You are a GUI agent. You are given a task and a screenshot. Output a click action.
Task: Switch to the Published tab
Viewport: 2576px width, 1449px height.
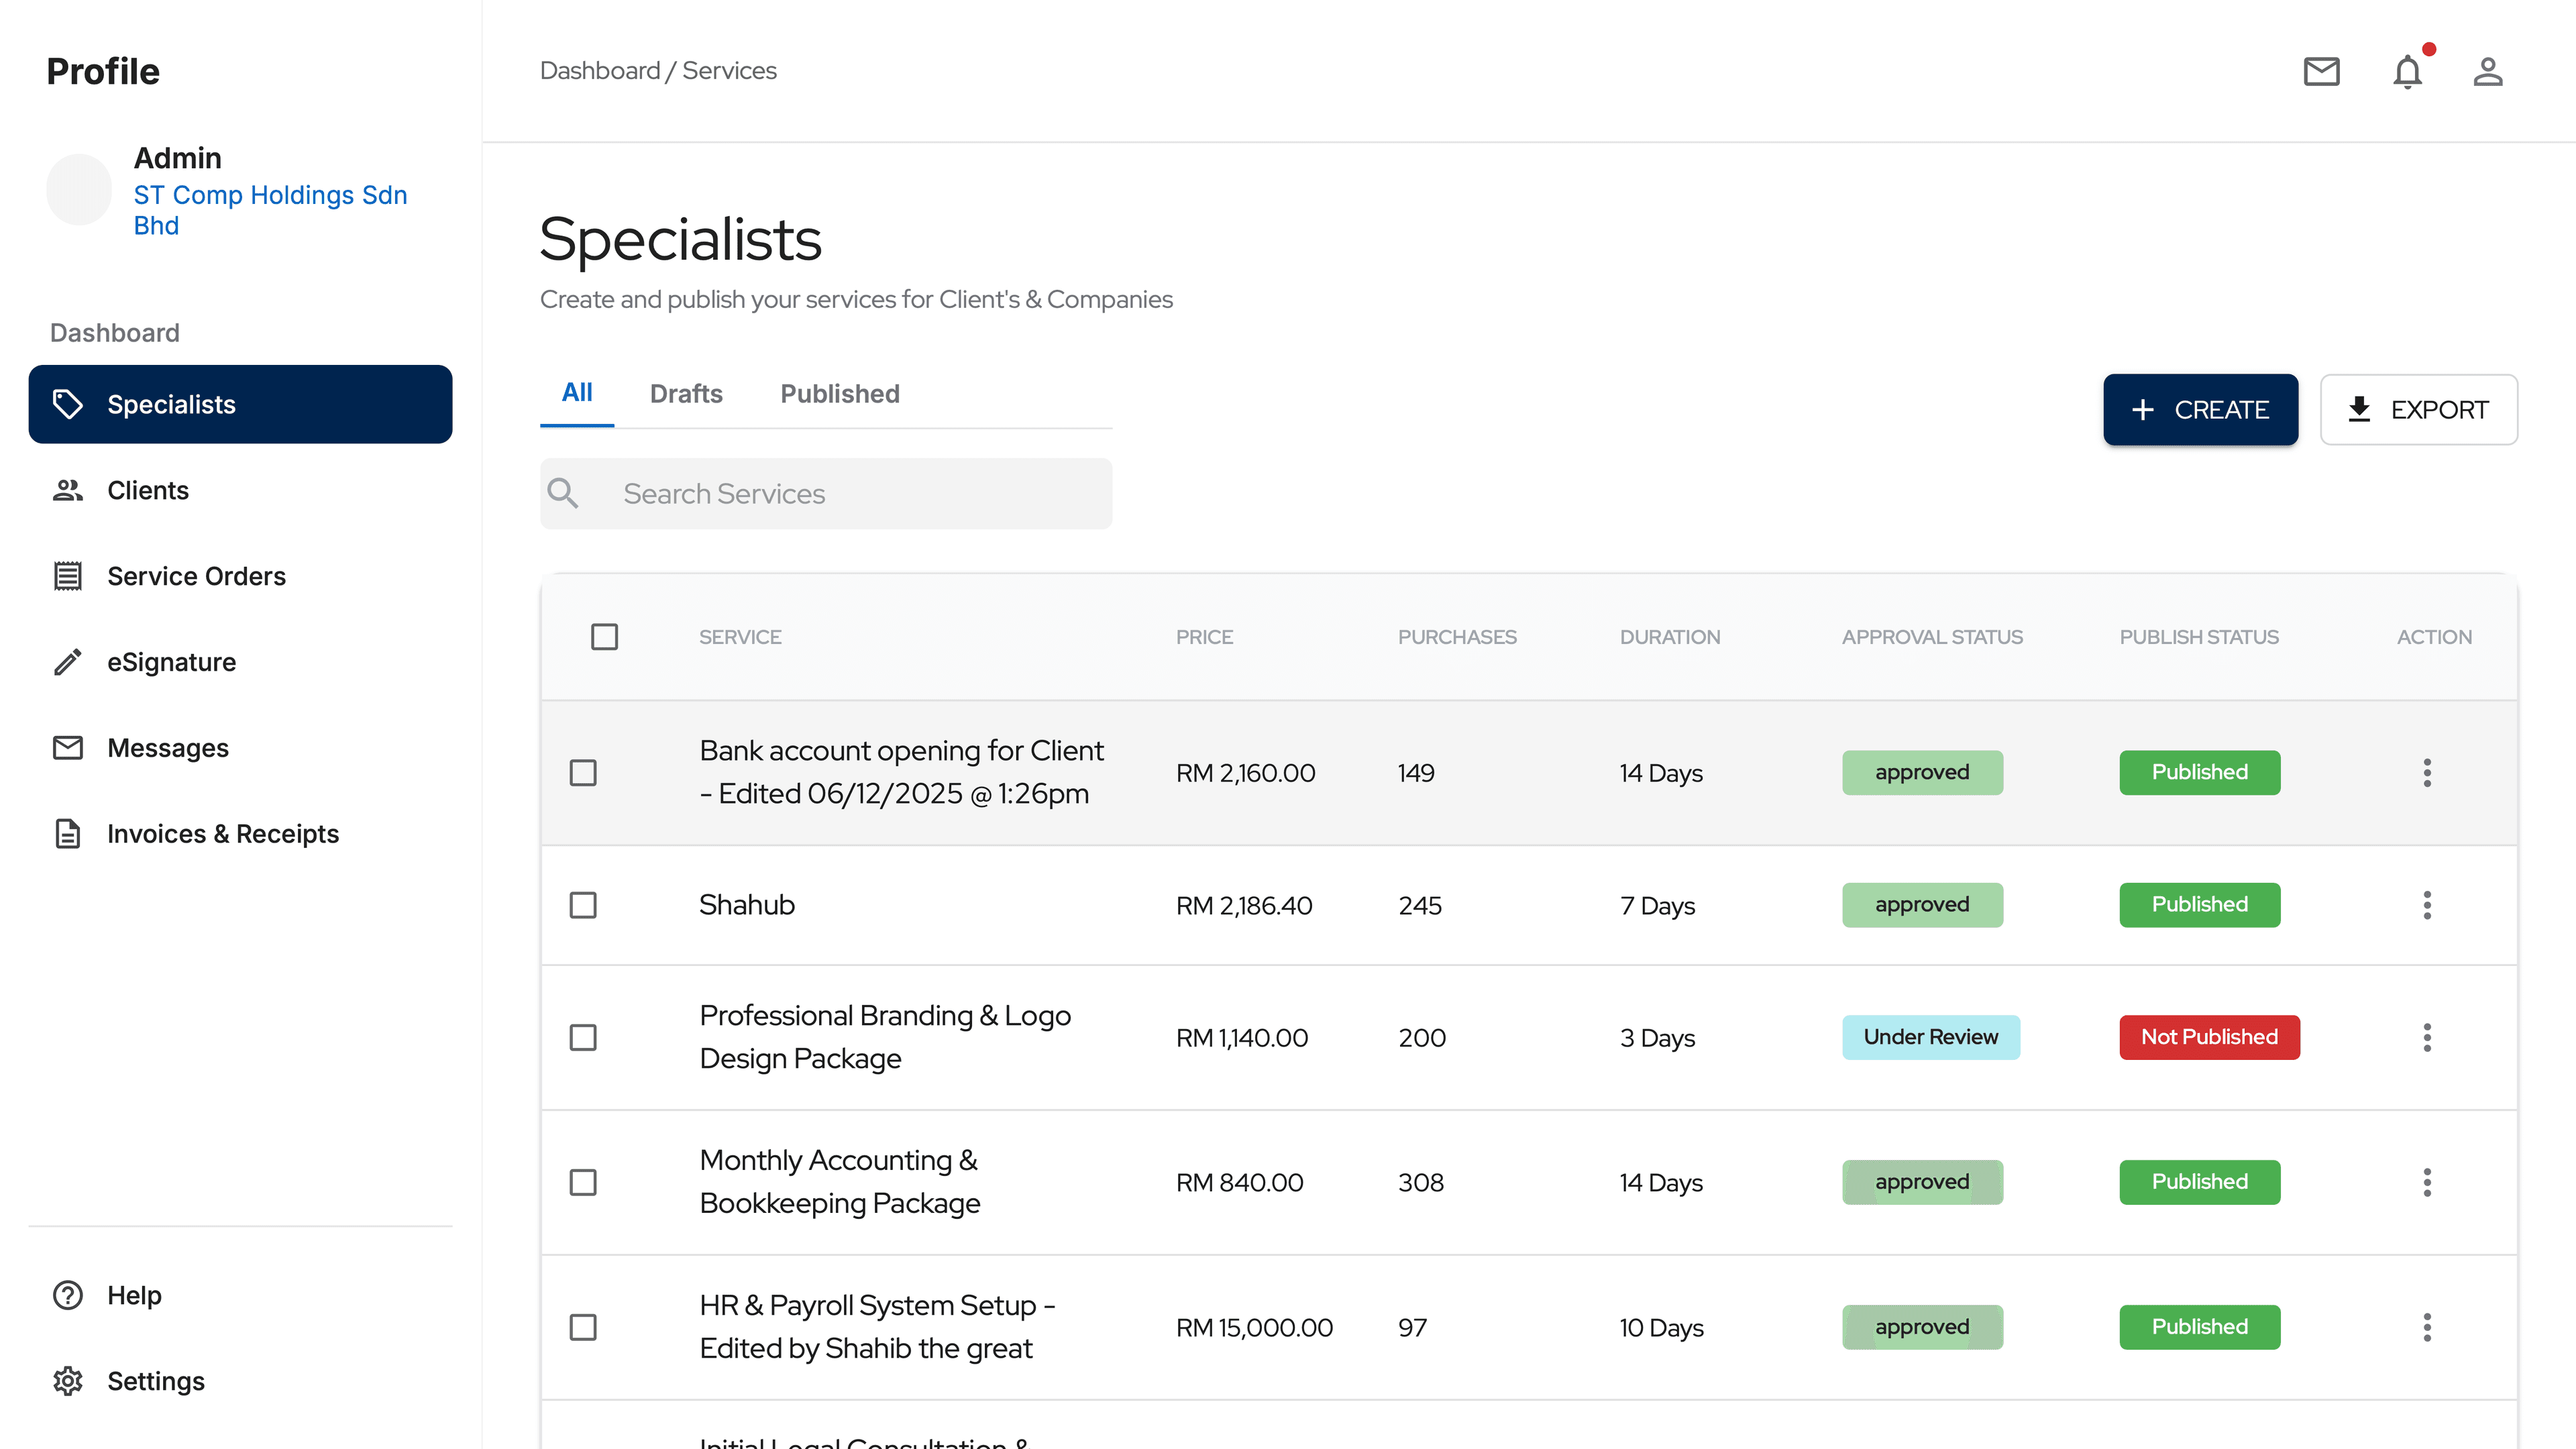tap(840, 394)
